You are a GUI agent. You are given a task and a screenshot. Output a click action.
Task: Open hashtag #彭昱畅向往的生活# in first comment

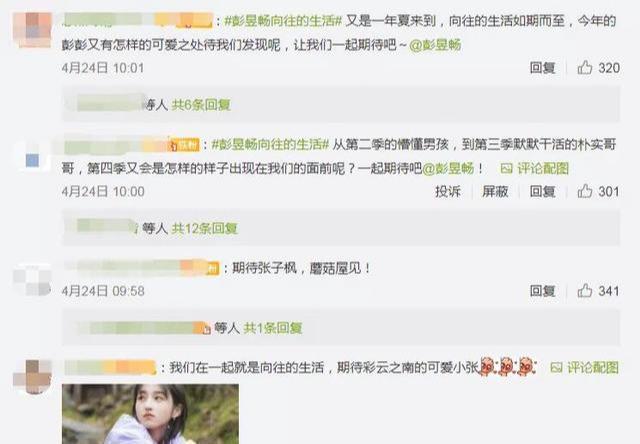coord(283,20)
